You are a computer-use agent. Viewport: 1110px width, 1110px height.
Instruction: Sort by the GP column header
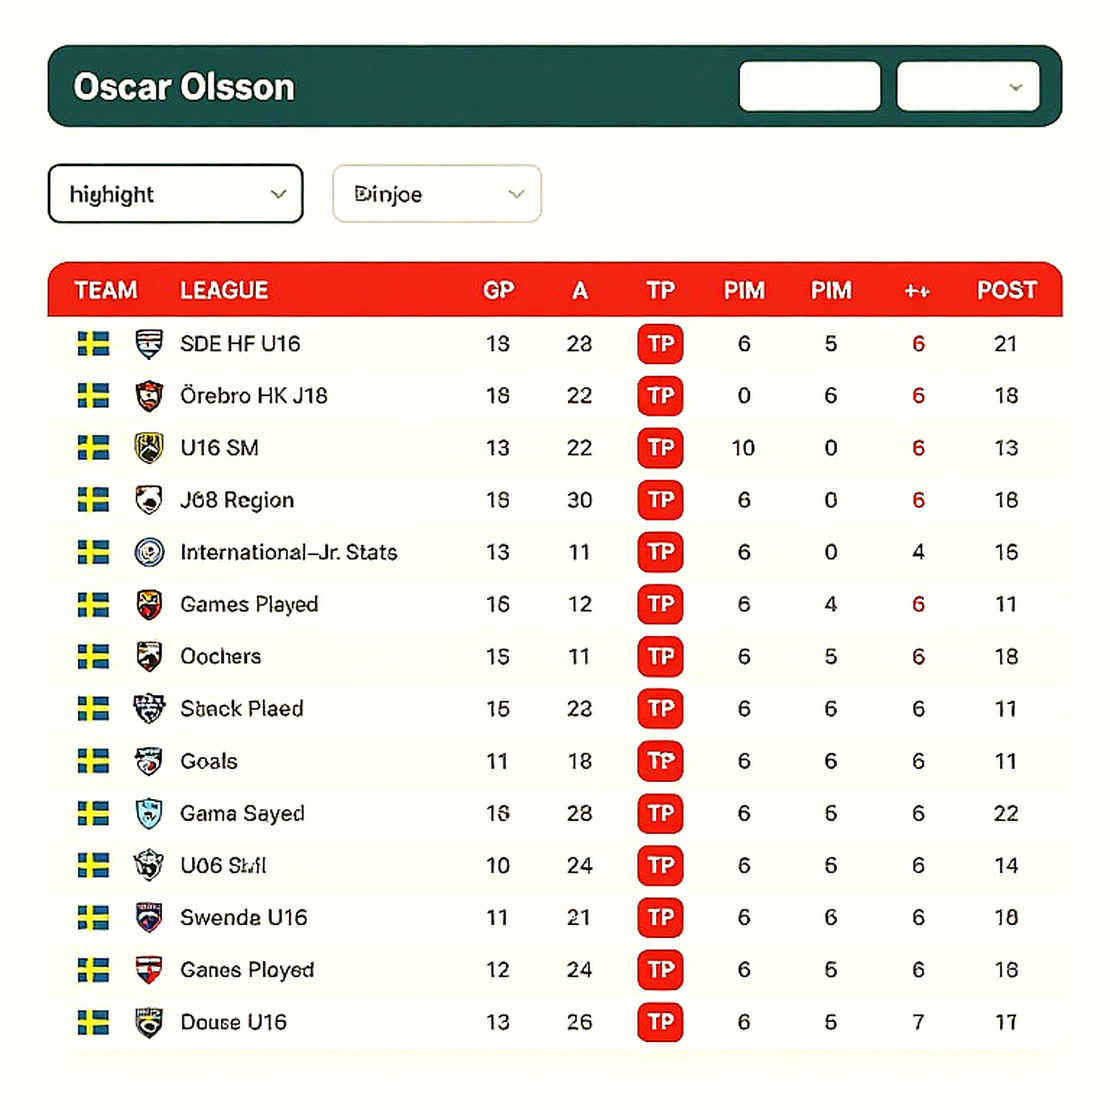click(x=498, y=290)
